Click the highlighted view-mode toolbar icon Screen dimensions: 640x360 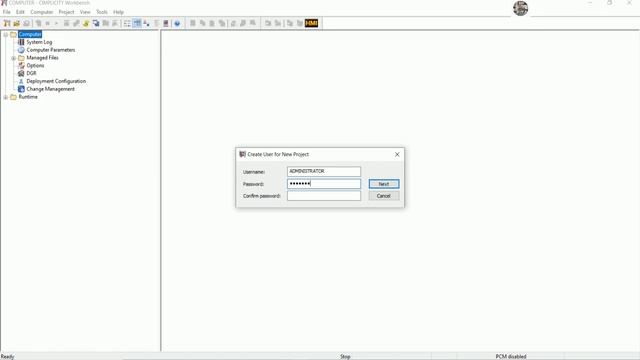[137, 23]
